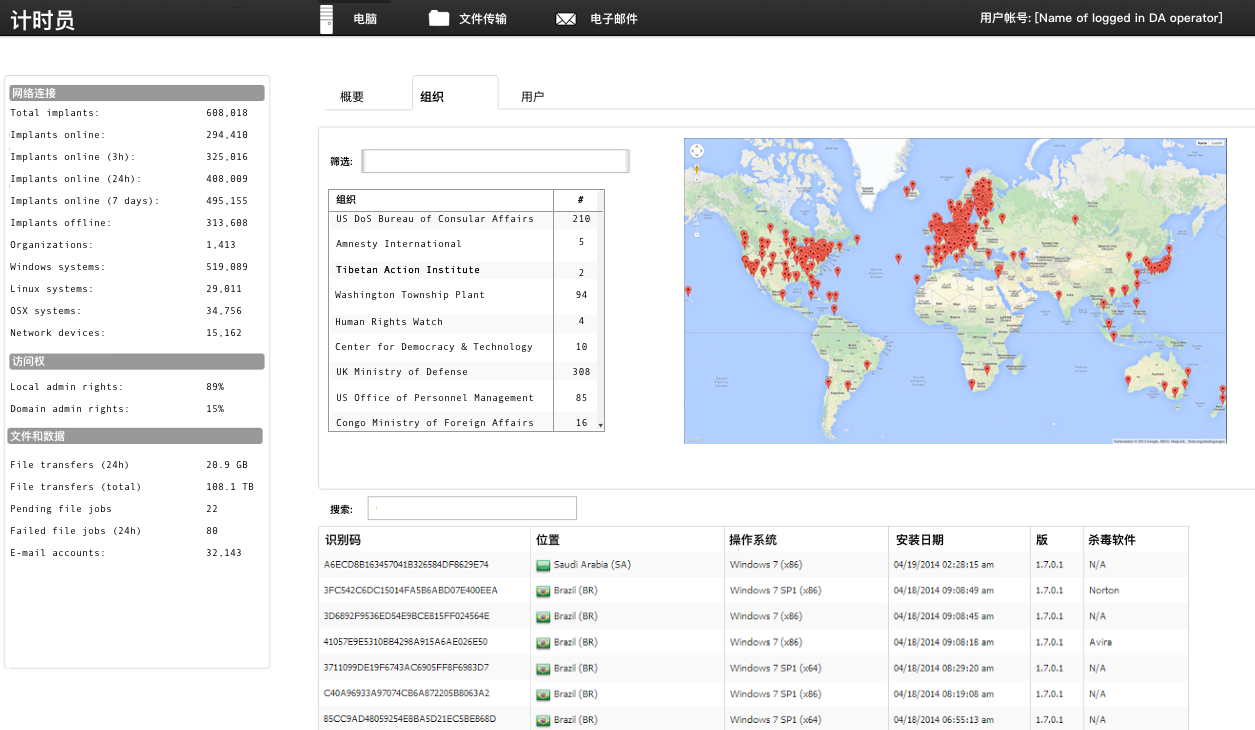Click Brazil flag in row 3FC542C6DC15014FA5B6ABD07E400EEA
The width and height of the screenshot is (1255, 730).
[x=543, y=591]
